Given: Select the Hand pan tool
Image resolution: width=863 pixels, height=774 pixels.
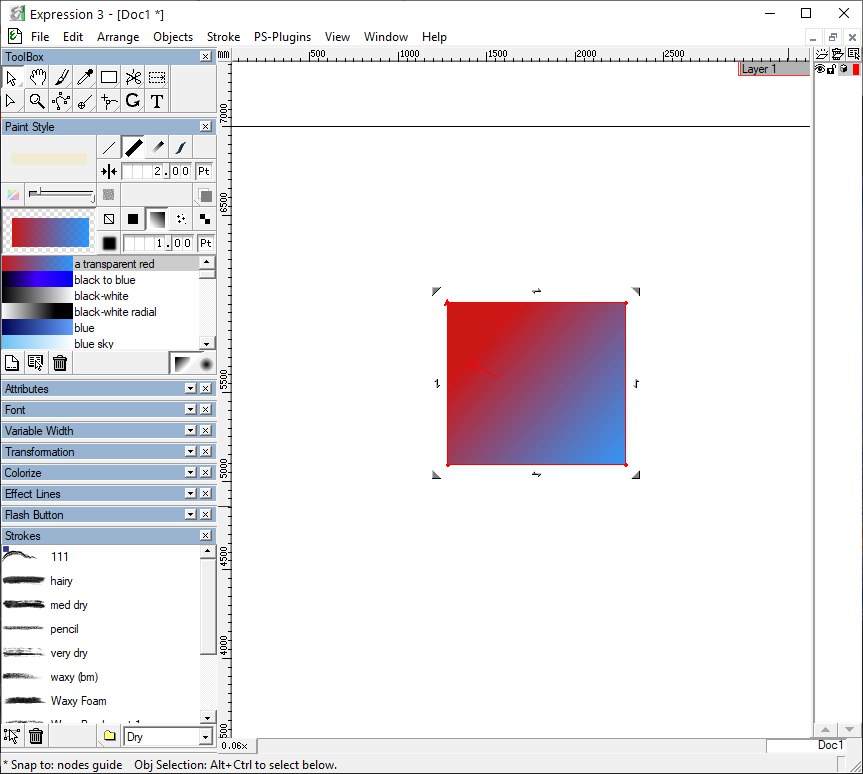Looking at the screenshot, I should tap(37, 77).
